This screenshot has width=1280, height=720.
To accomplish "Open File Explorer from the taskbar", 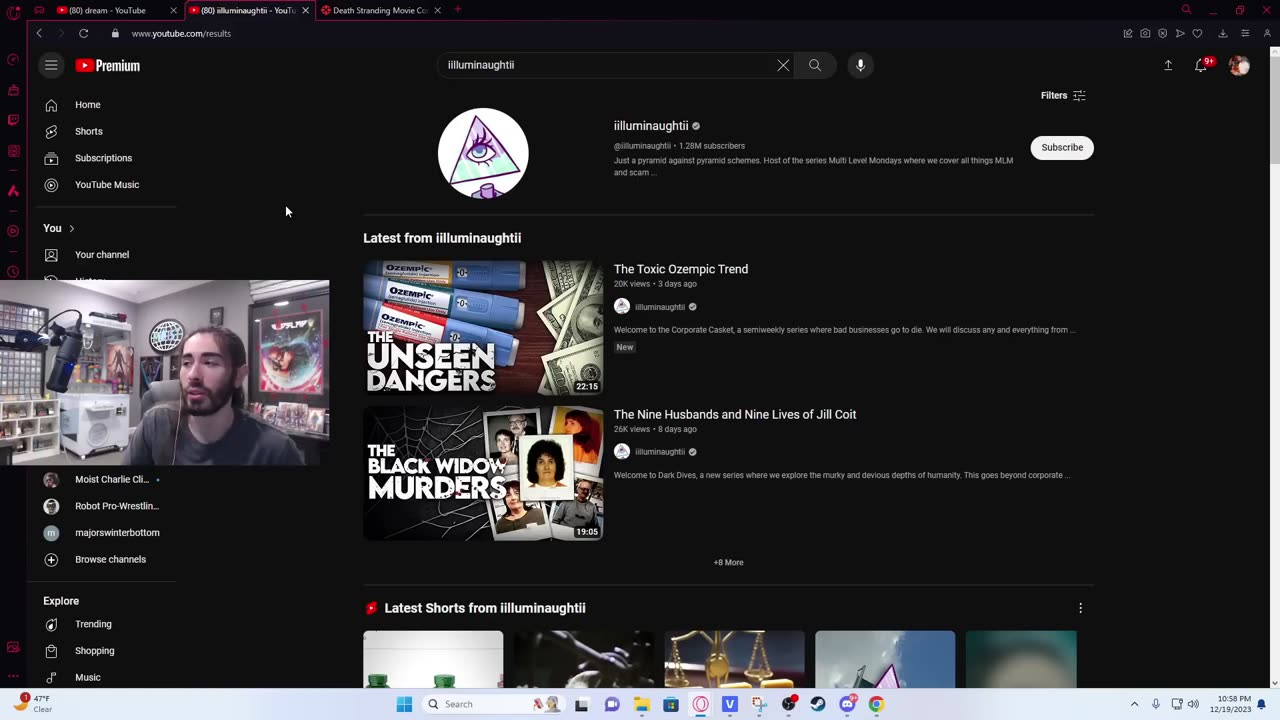I will click(x=642, y=704).
